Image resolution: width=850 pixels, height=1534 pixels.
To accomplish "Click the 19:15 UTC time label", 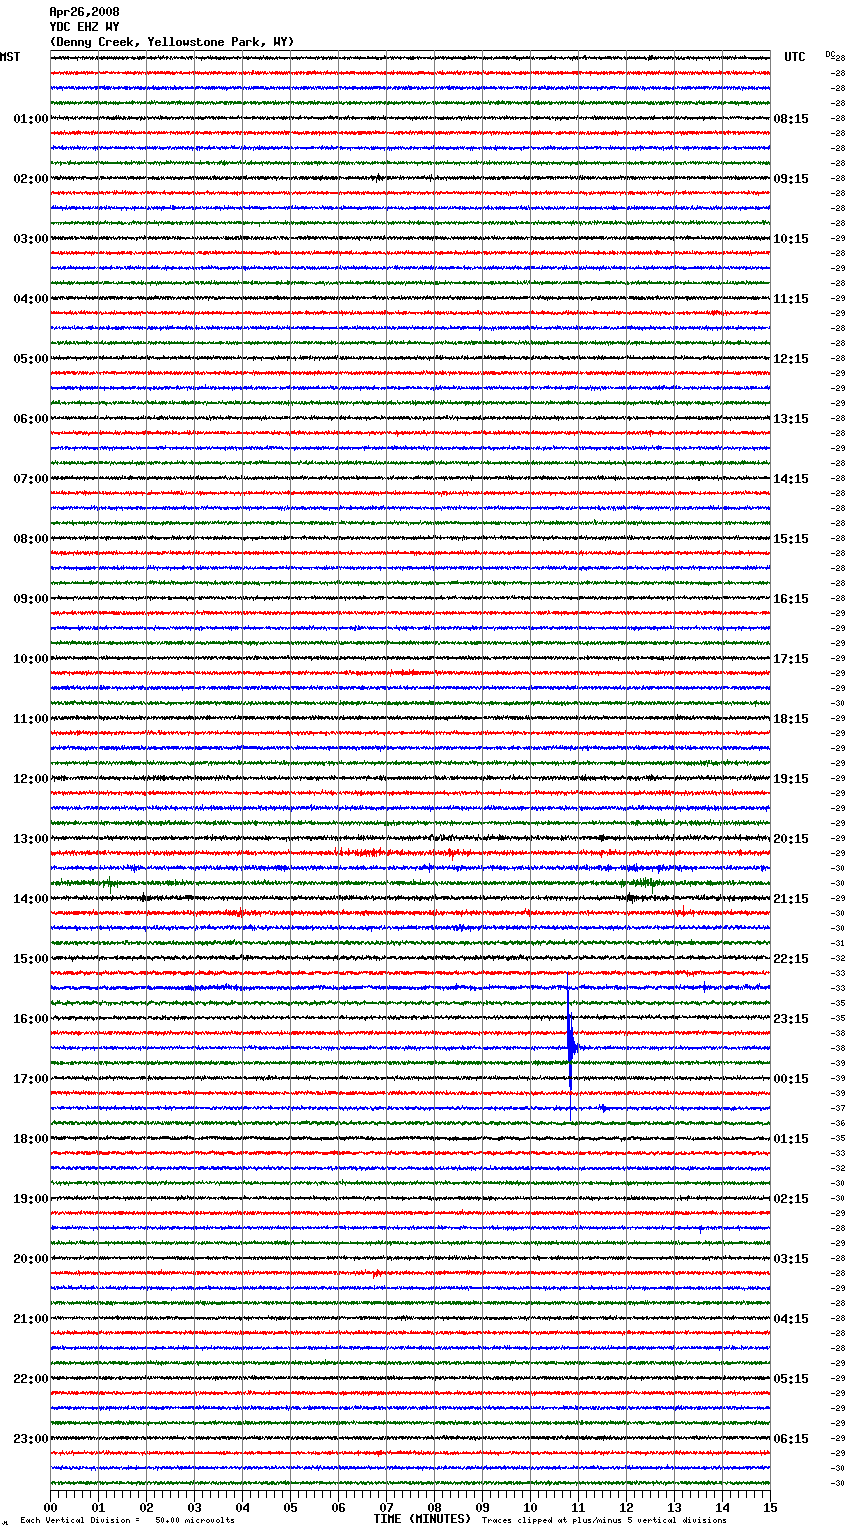I will 791,779.
